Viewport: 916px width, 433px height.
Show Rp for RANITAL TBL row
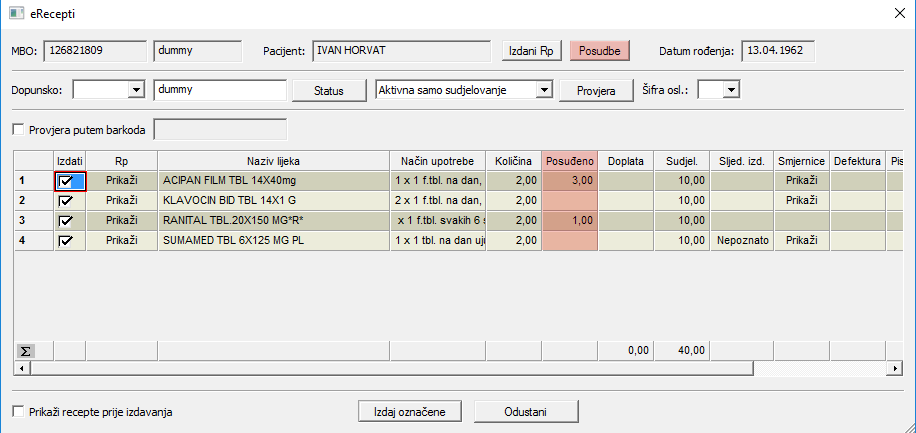click(122, 221)
